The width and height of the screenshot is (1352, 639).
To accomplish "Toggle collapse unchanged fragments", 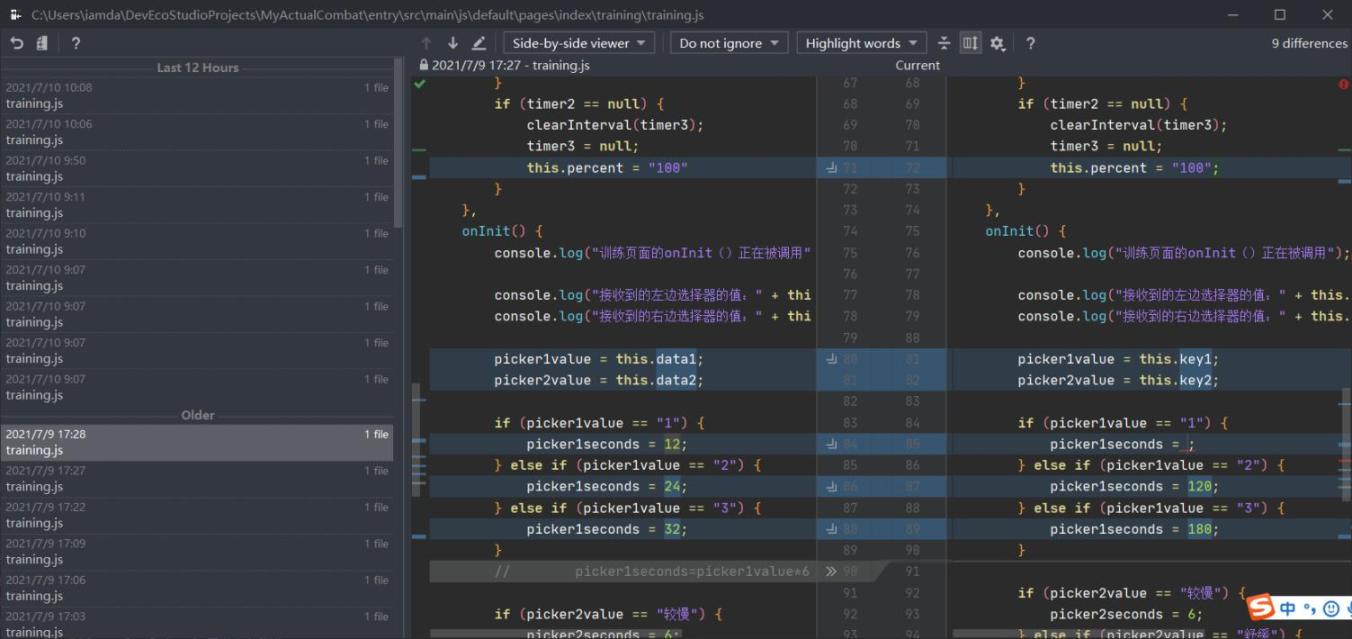I will (x=943, y=43).
